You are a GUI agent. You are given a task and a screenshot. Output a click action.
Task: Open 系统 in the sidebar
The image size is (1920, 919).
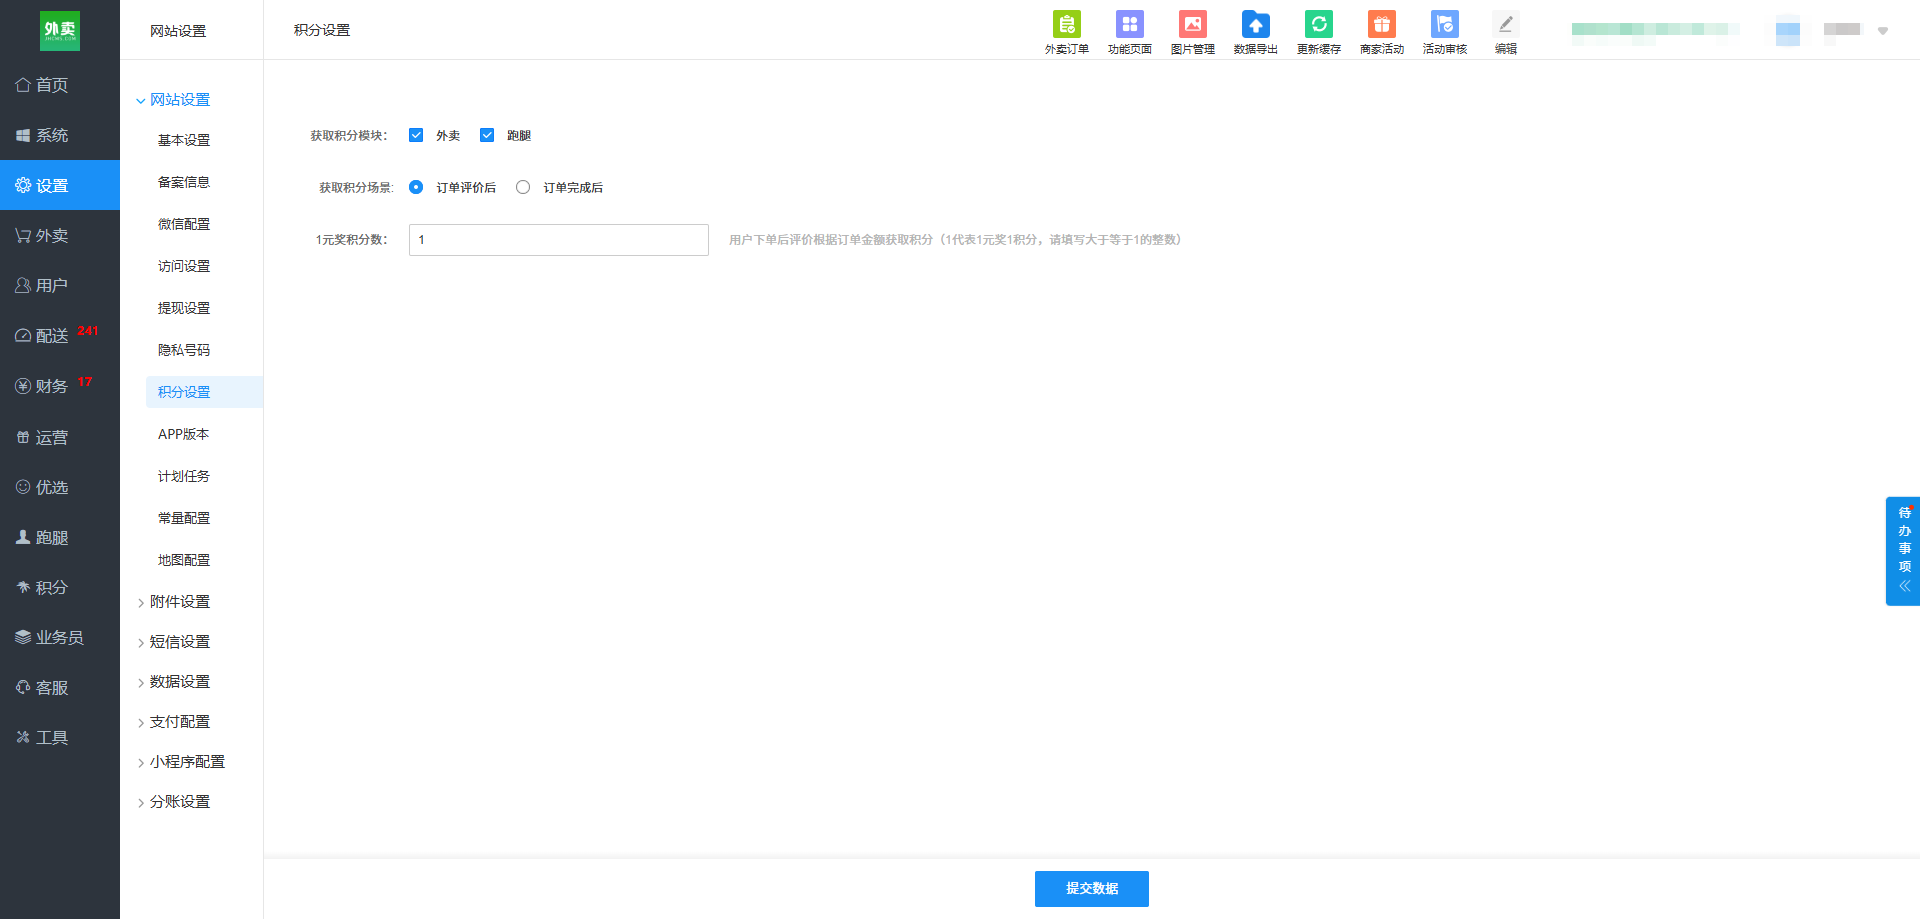60,135
